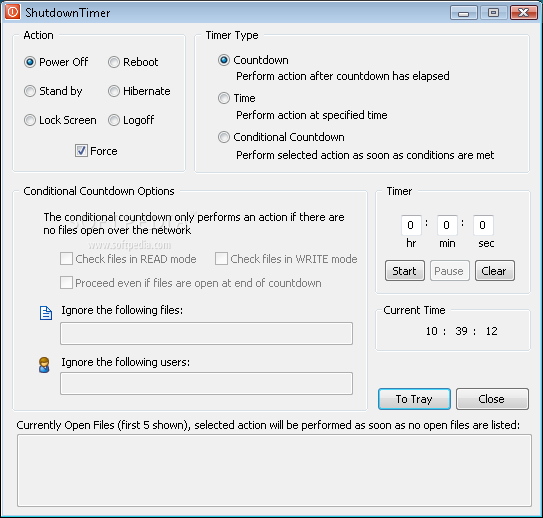Click the hr timer field
The image size is (543, 518).
click(x=411, y=225)
